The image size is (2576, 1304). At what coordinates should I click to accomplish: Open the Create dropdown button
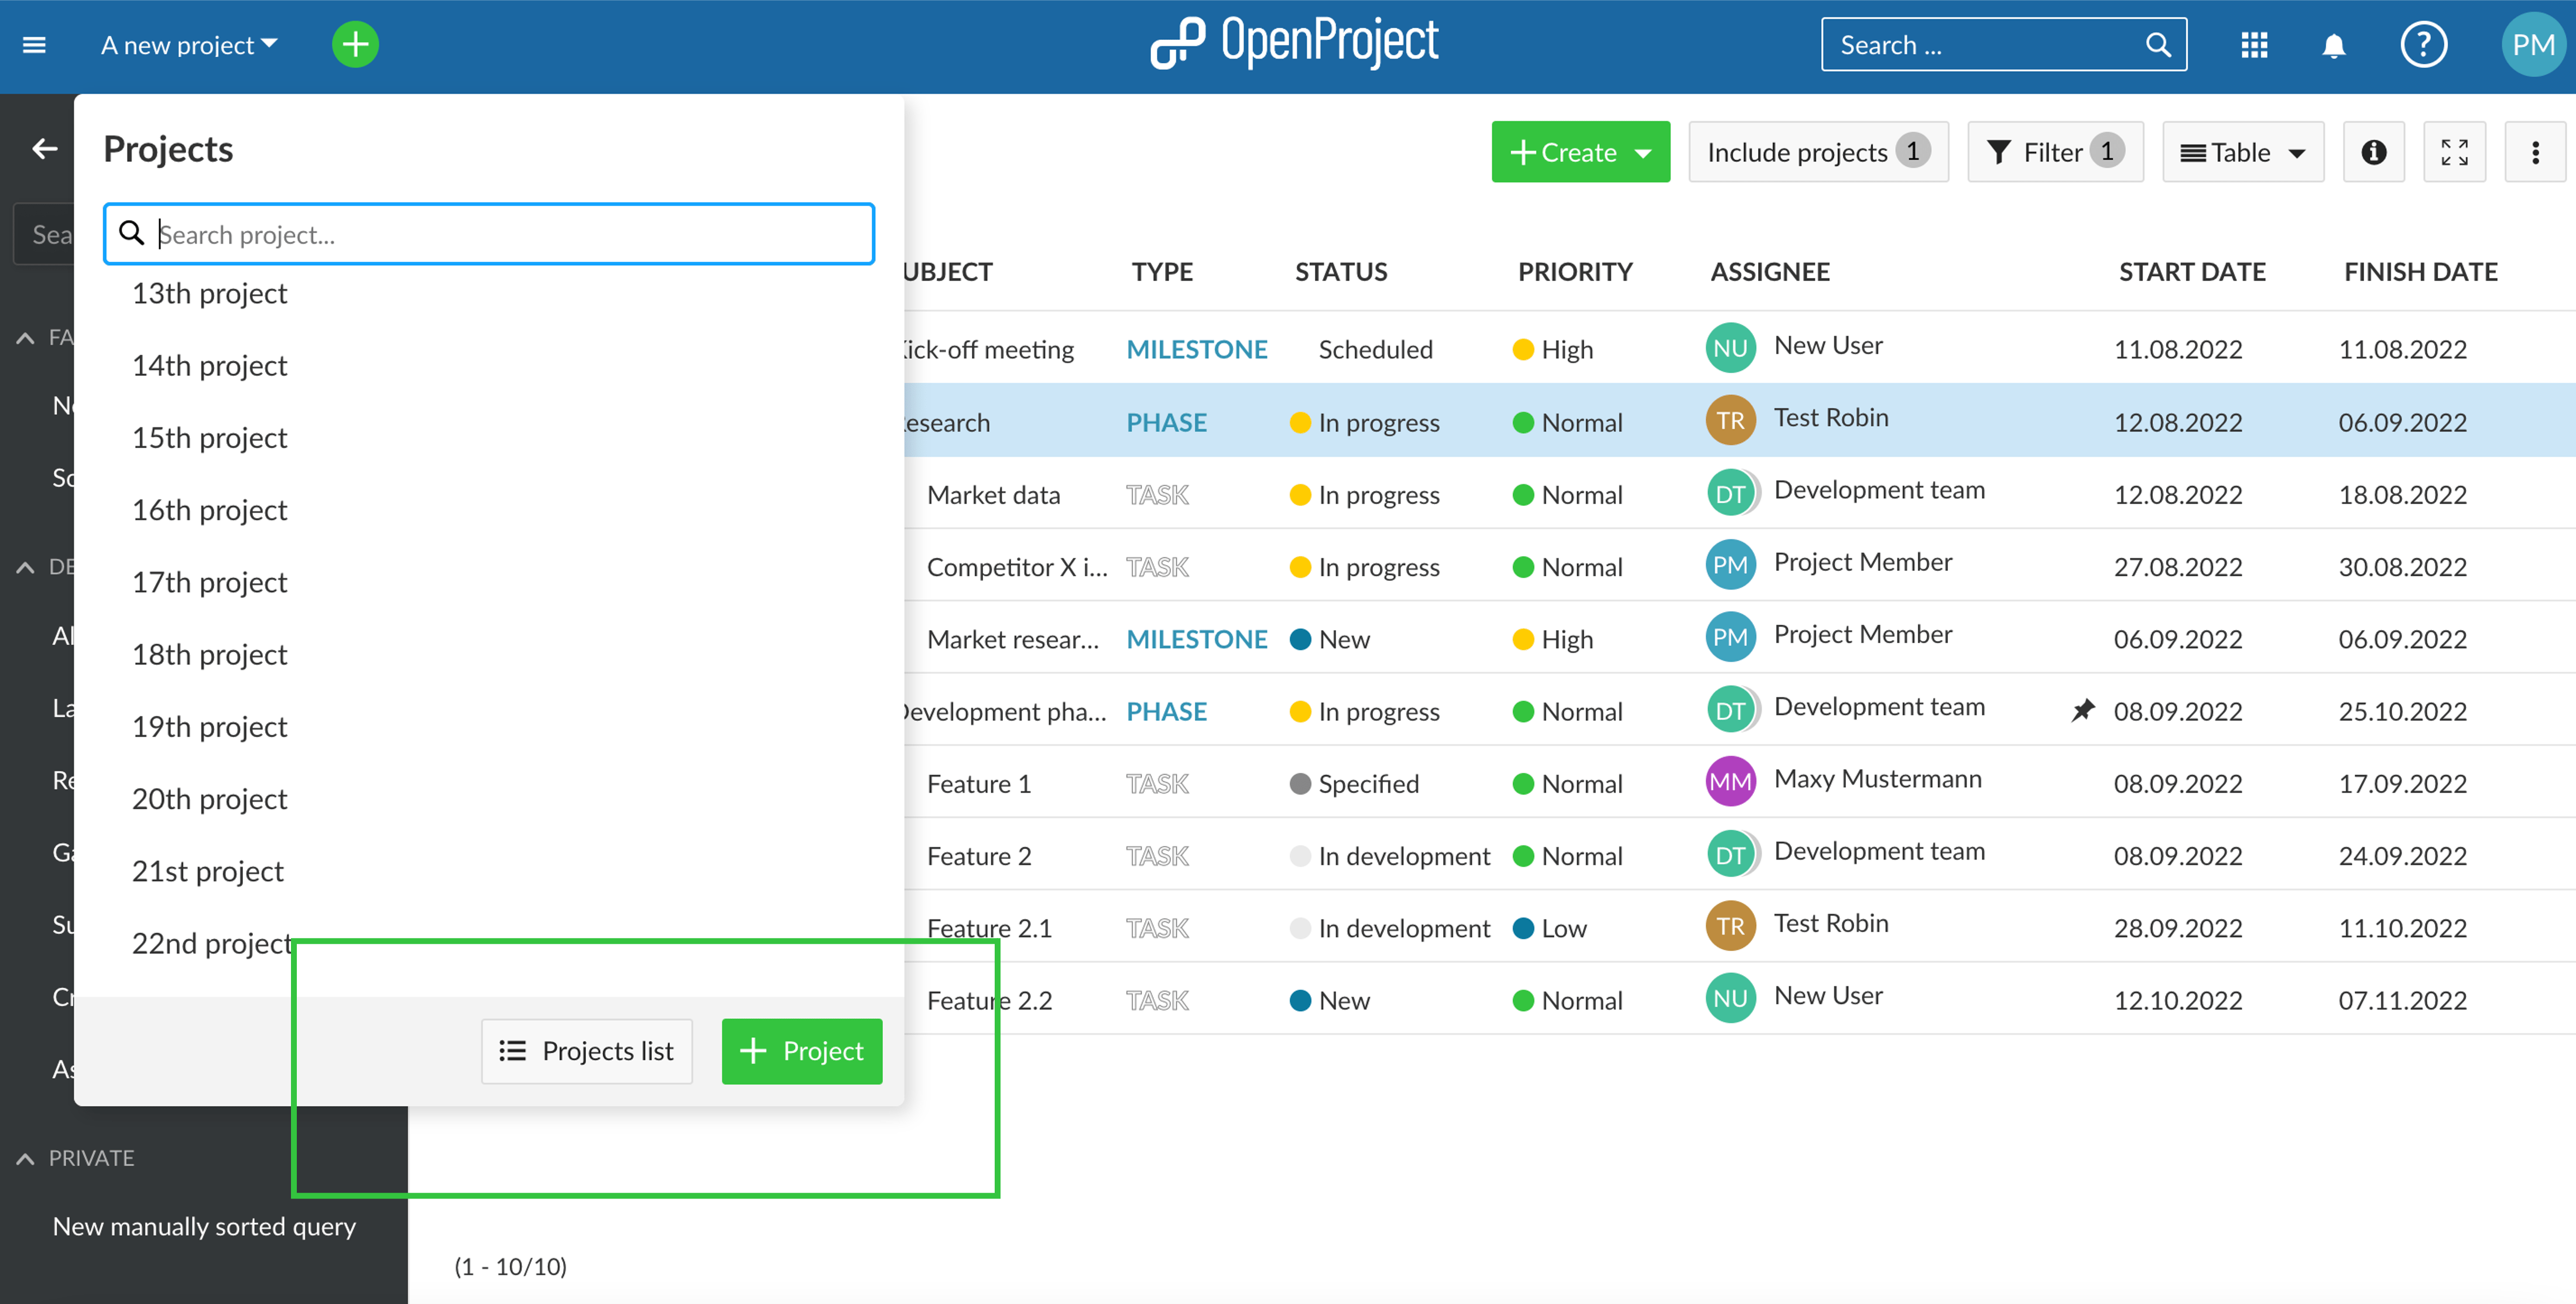click(1580, 152)
